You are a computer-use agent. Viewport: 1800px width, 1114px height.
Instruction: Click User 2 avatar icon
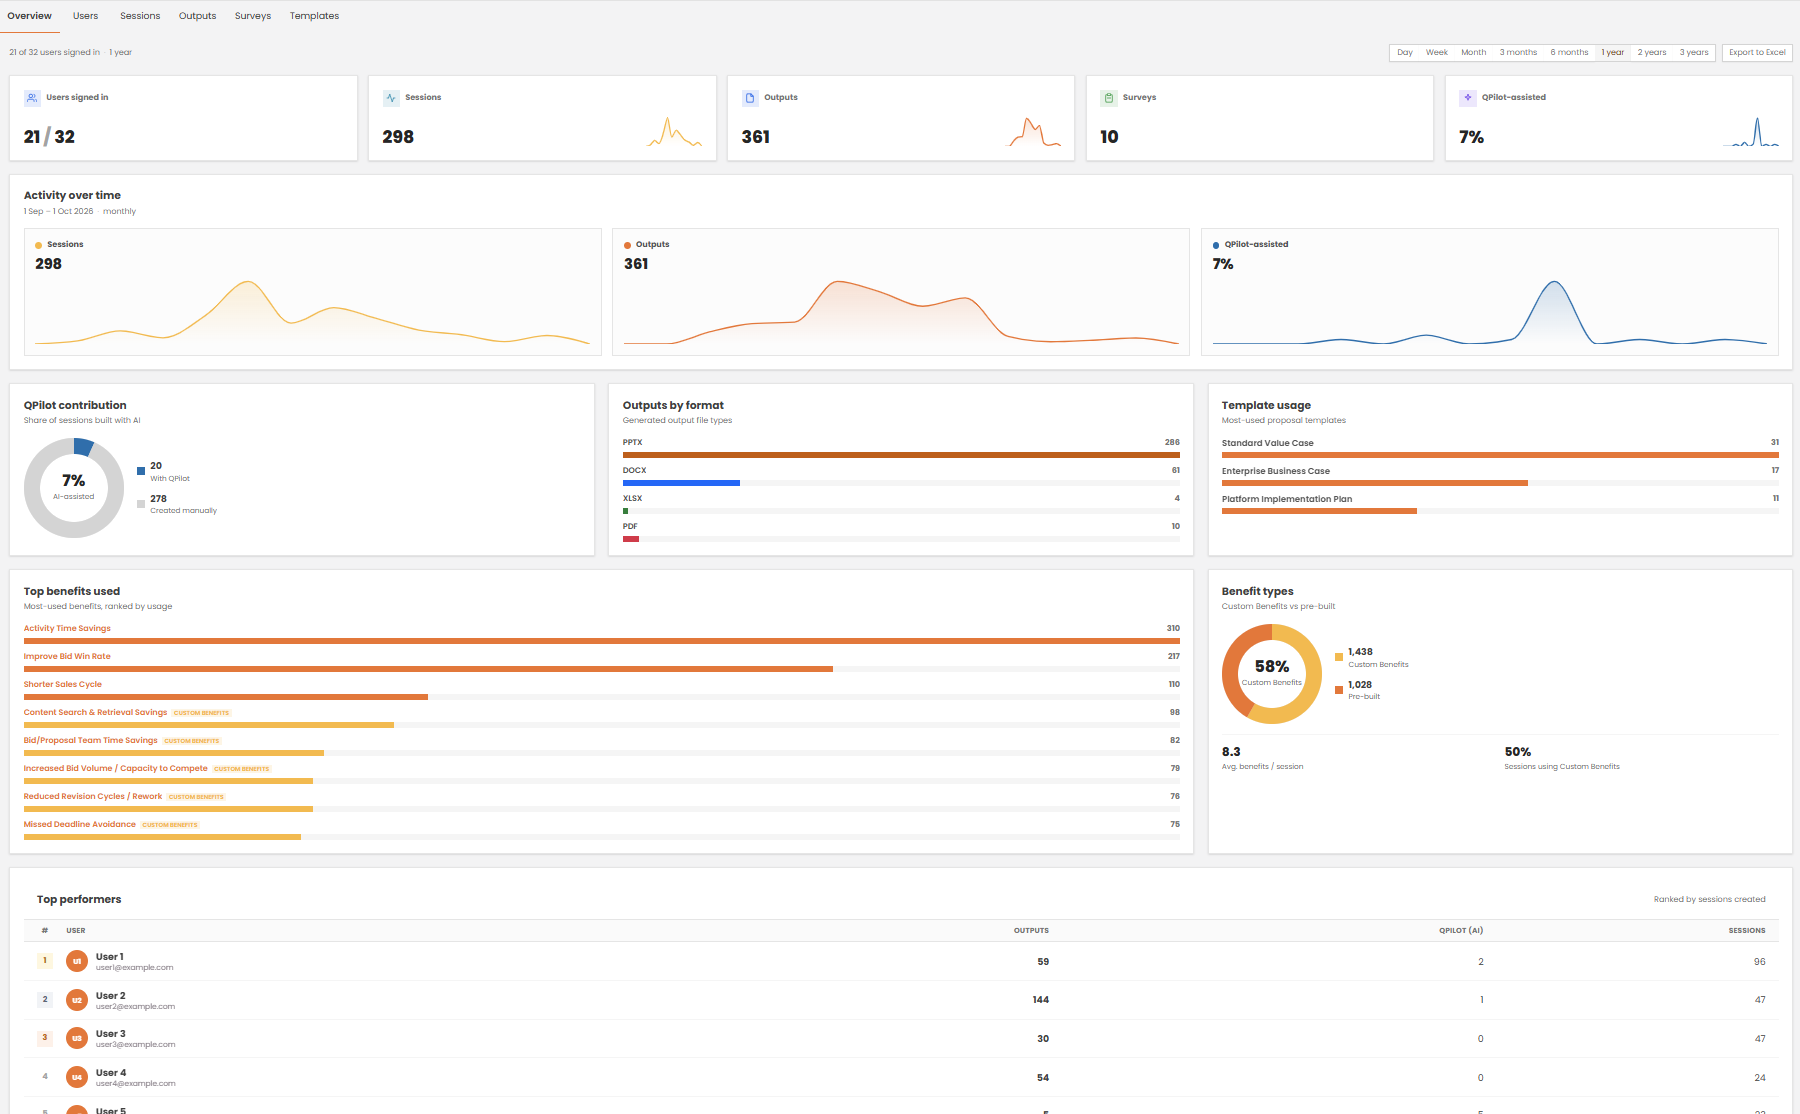[x=77, y=1000]
